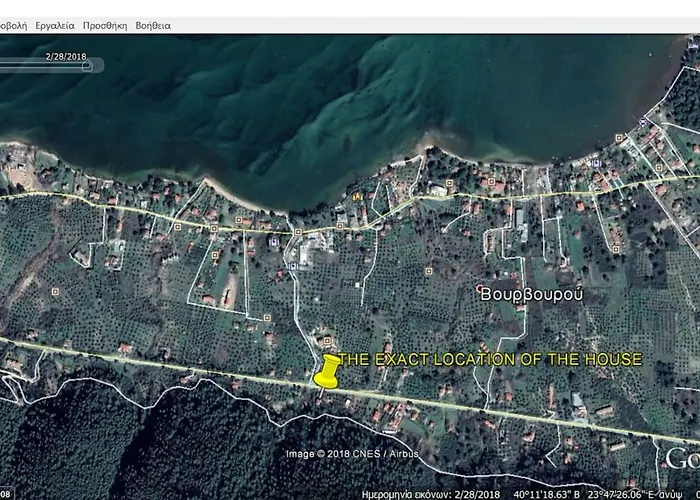Click the blue place icon on the right coast
The image size is (700, 500).
coord(596,162)
